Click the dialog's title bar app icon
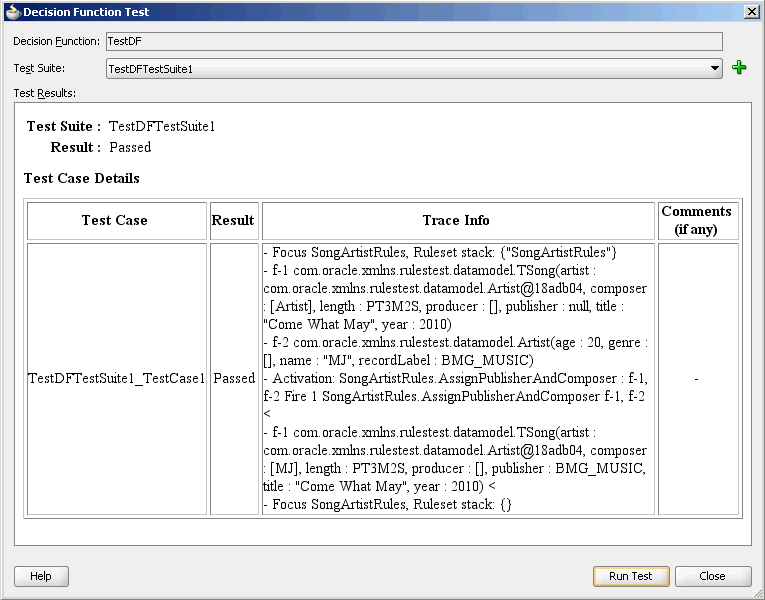 (13, 12)
